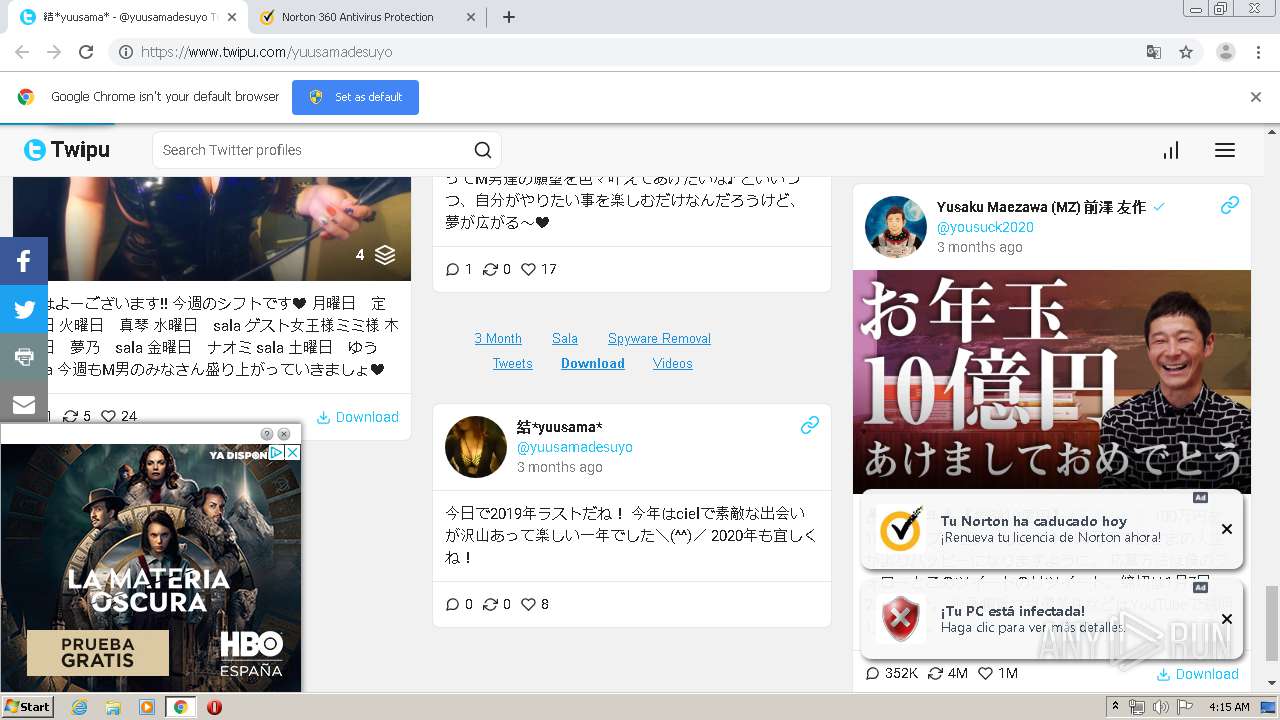The image size is (1280, 720).
Task: Close the Norton expired ad notification
Action: [1227, 529]
